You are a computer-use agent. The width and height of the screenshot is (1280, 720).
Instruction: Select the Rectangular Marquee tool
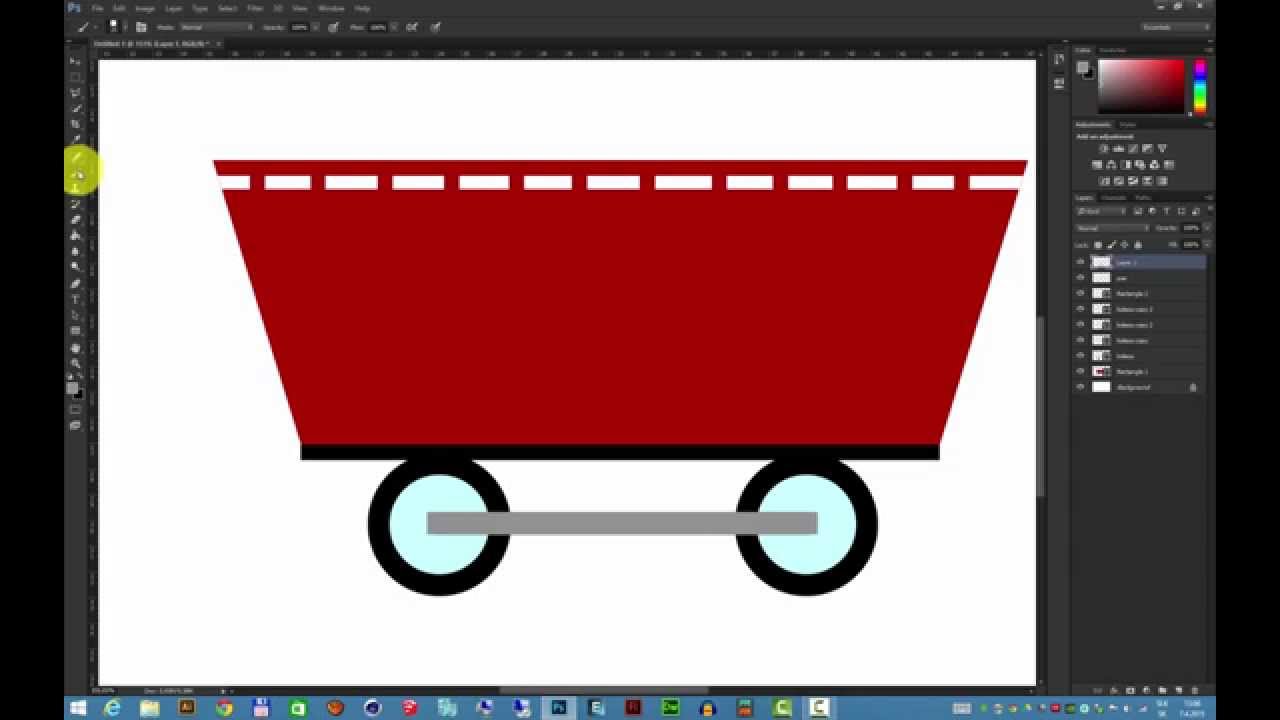75,77
